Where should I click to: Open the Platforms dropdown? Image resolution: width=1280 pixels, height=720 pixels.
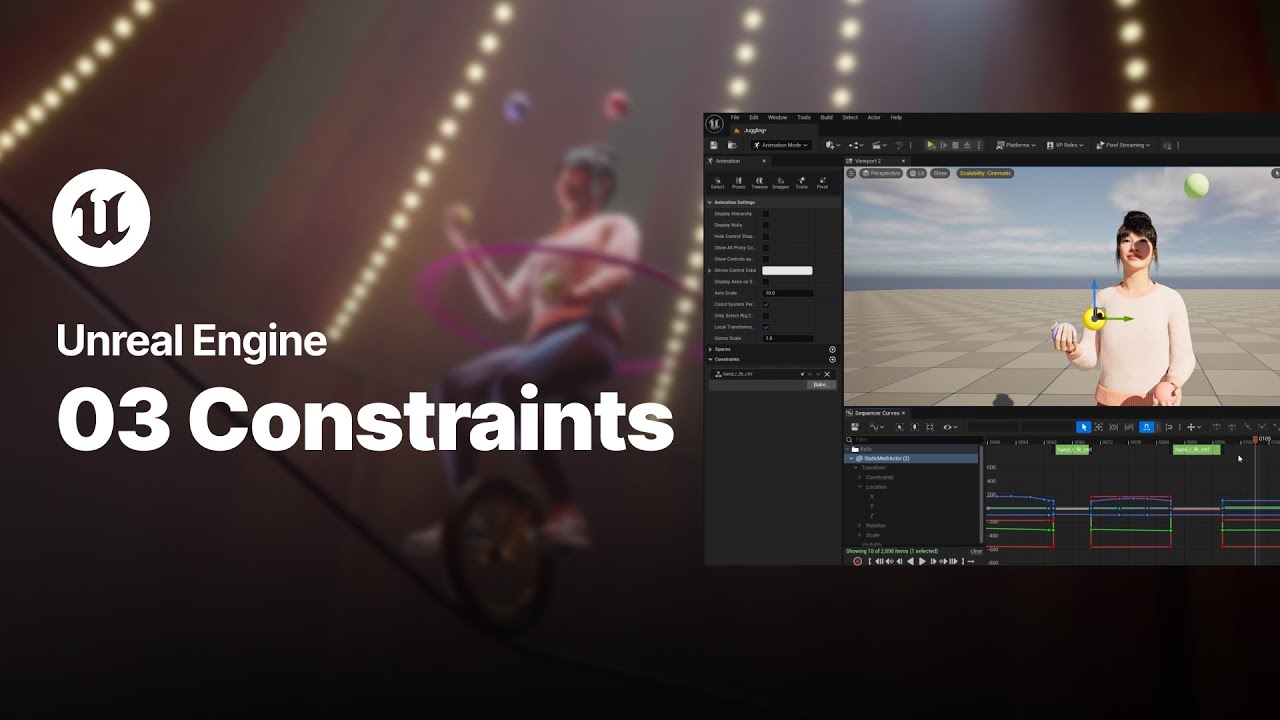1015,145
